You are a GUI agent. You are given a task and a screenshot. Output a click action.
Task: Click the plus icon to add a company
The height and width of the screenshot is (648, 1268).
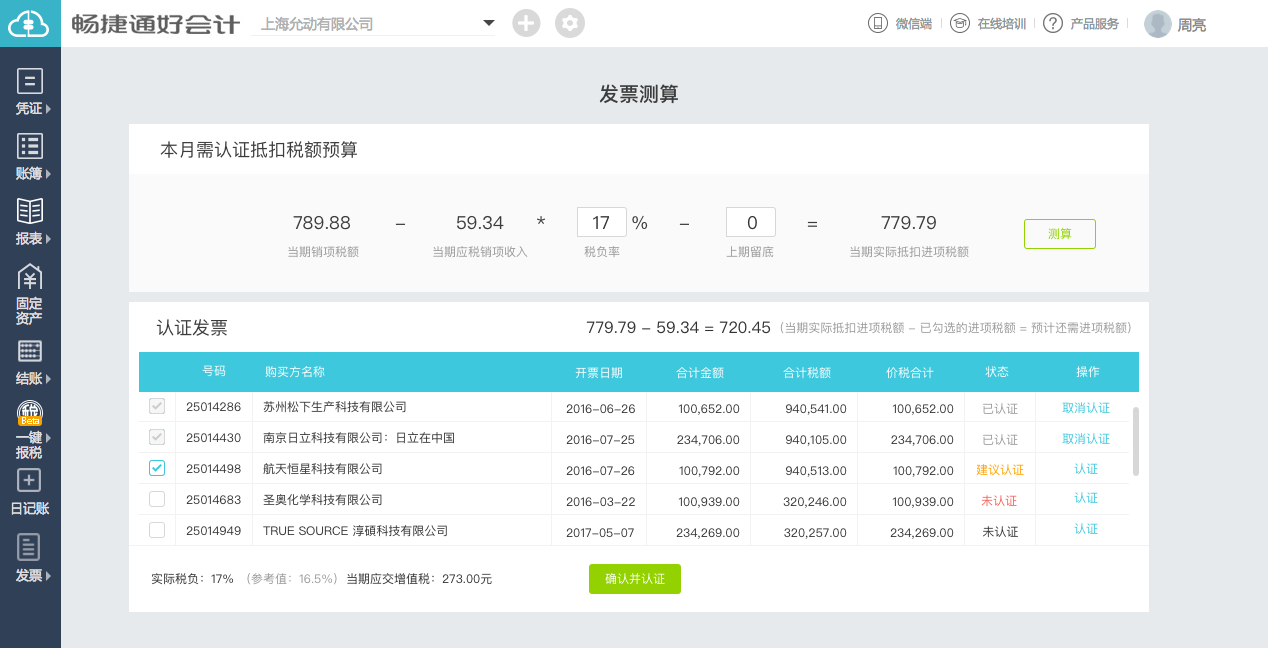click(x=526, y=23)
